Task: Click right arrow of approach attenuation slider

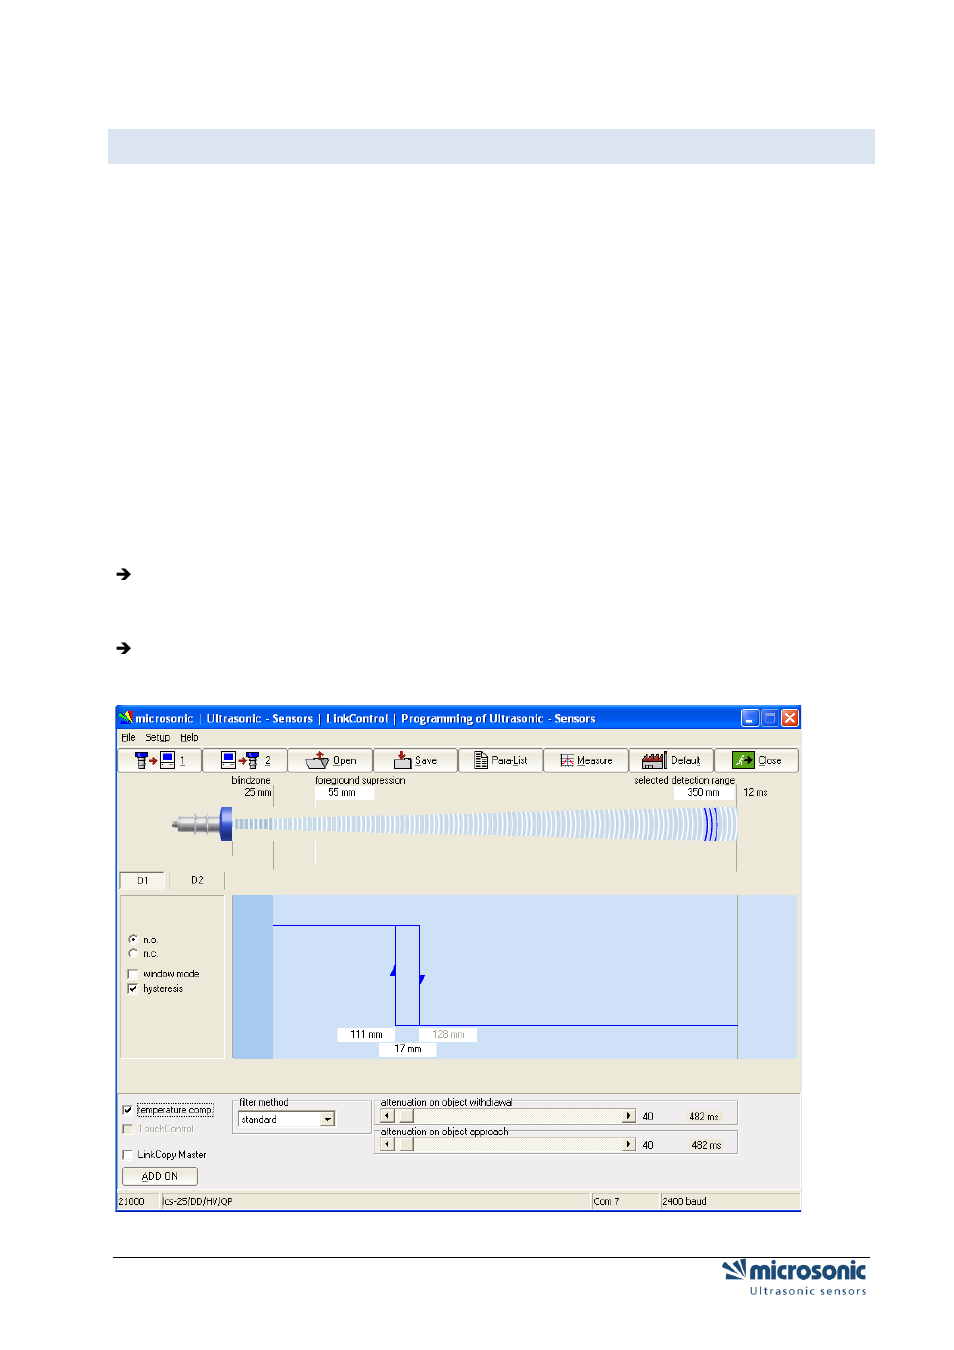Action: click(x=628, y=1144)
